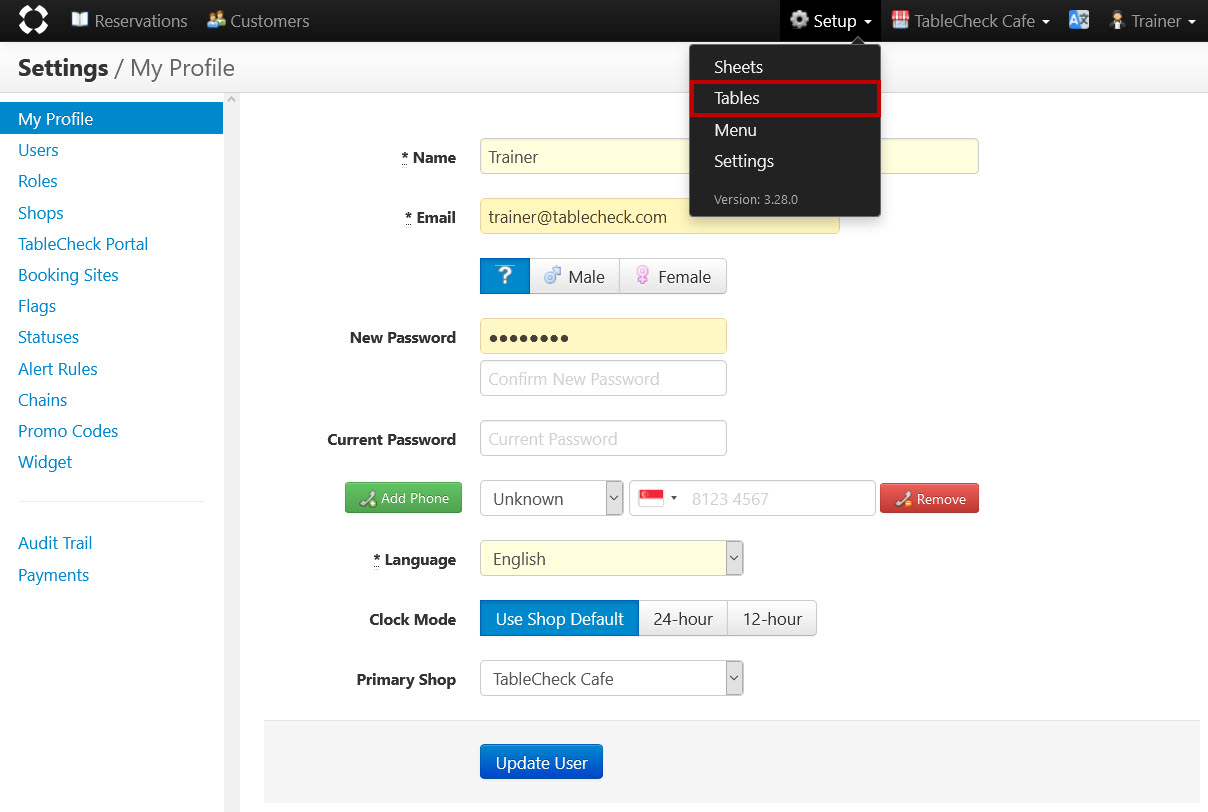
Task: Go to Customers in top navigation
Action: (258, 20)
